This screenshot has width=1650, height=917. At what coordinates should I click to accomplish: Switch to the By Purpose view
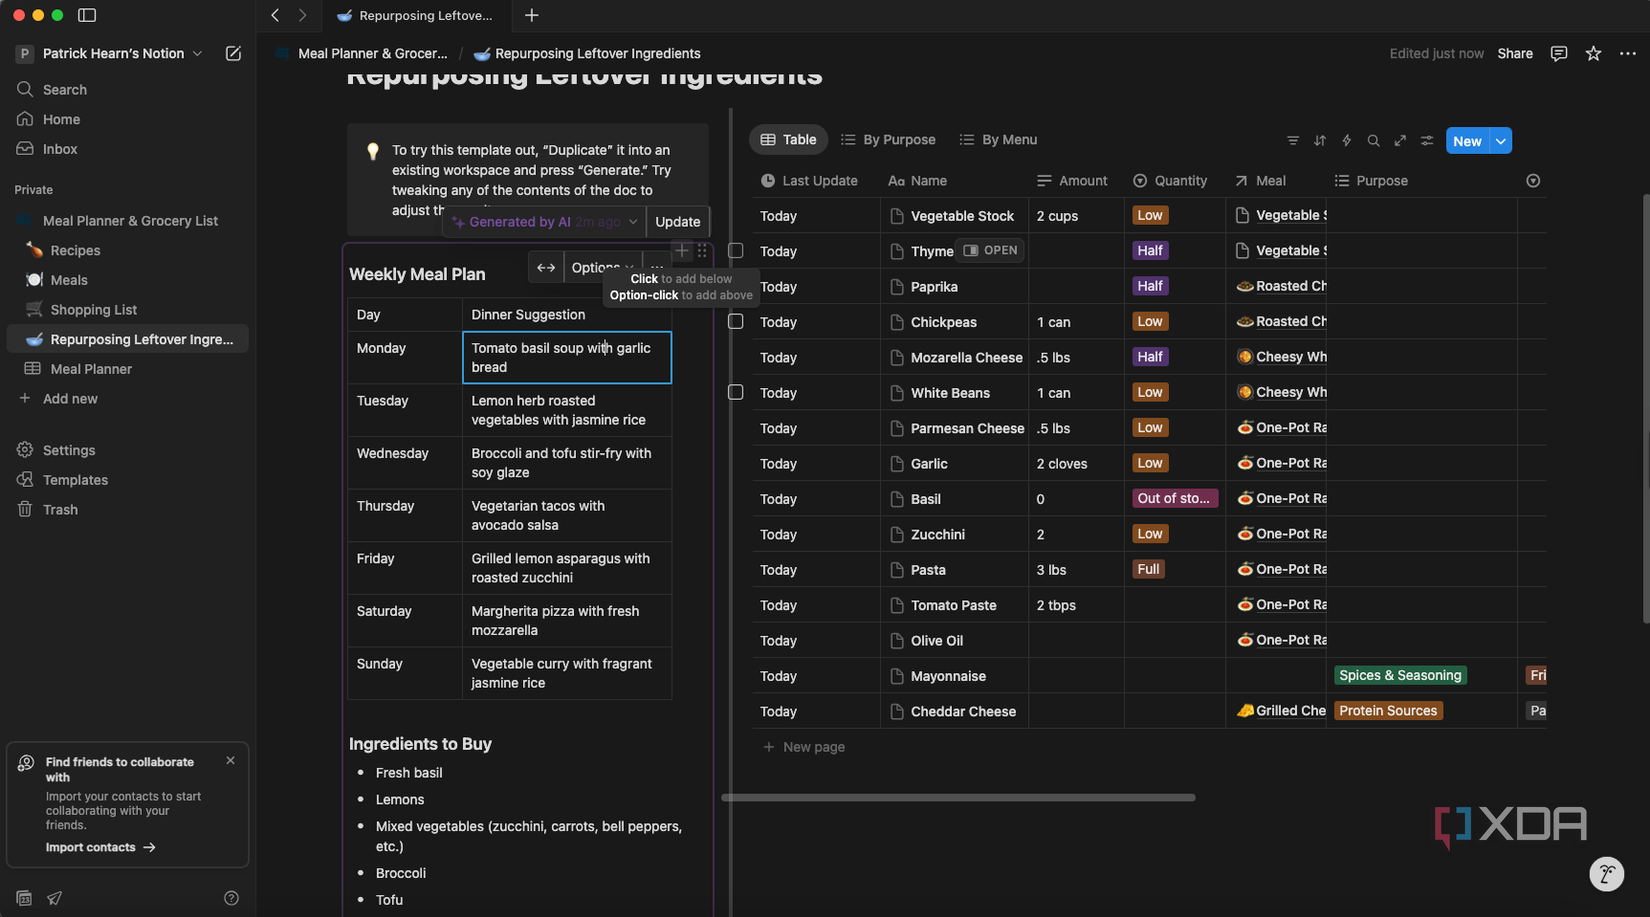tap(888, 140)
